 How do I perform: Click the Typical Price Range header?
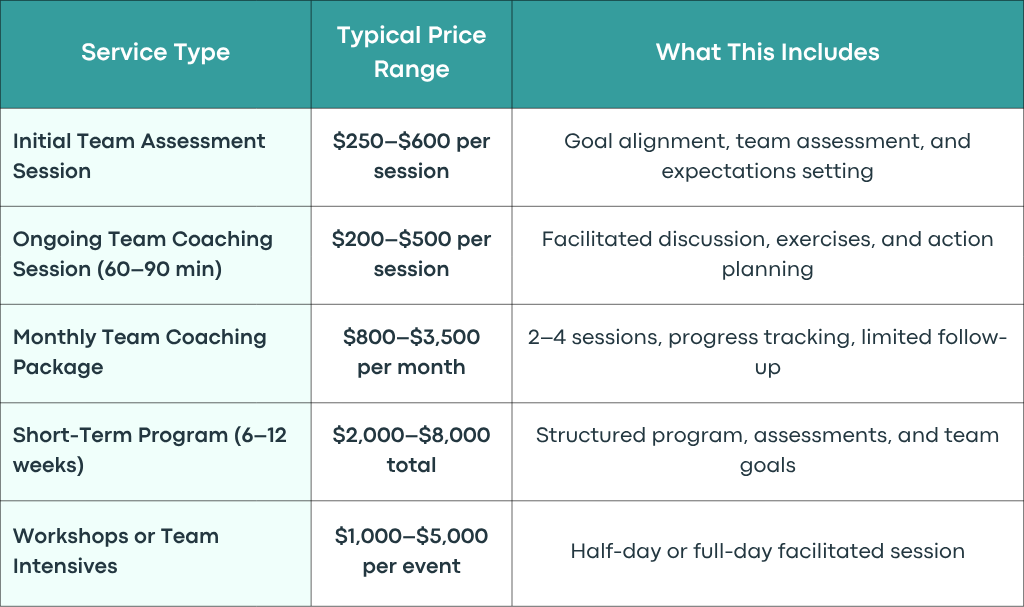[x=411, y=54]
